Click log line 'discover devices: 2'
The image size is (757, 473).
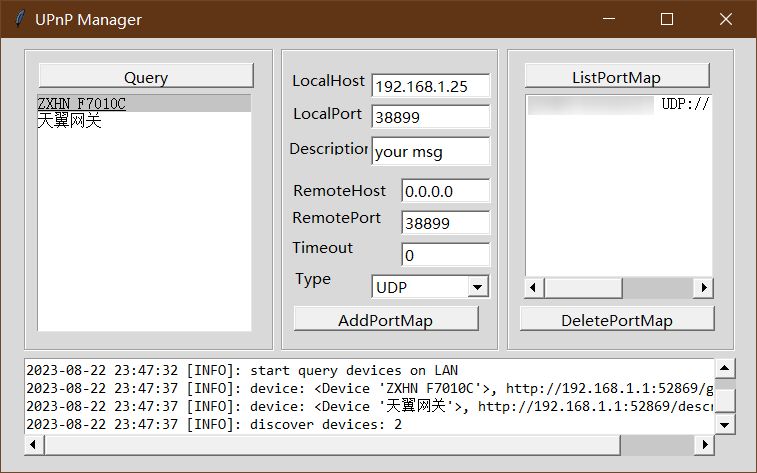[x=326, y=425]
